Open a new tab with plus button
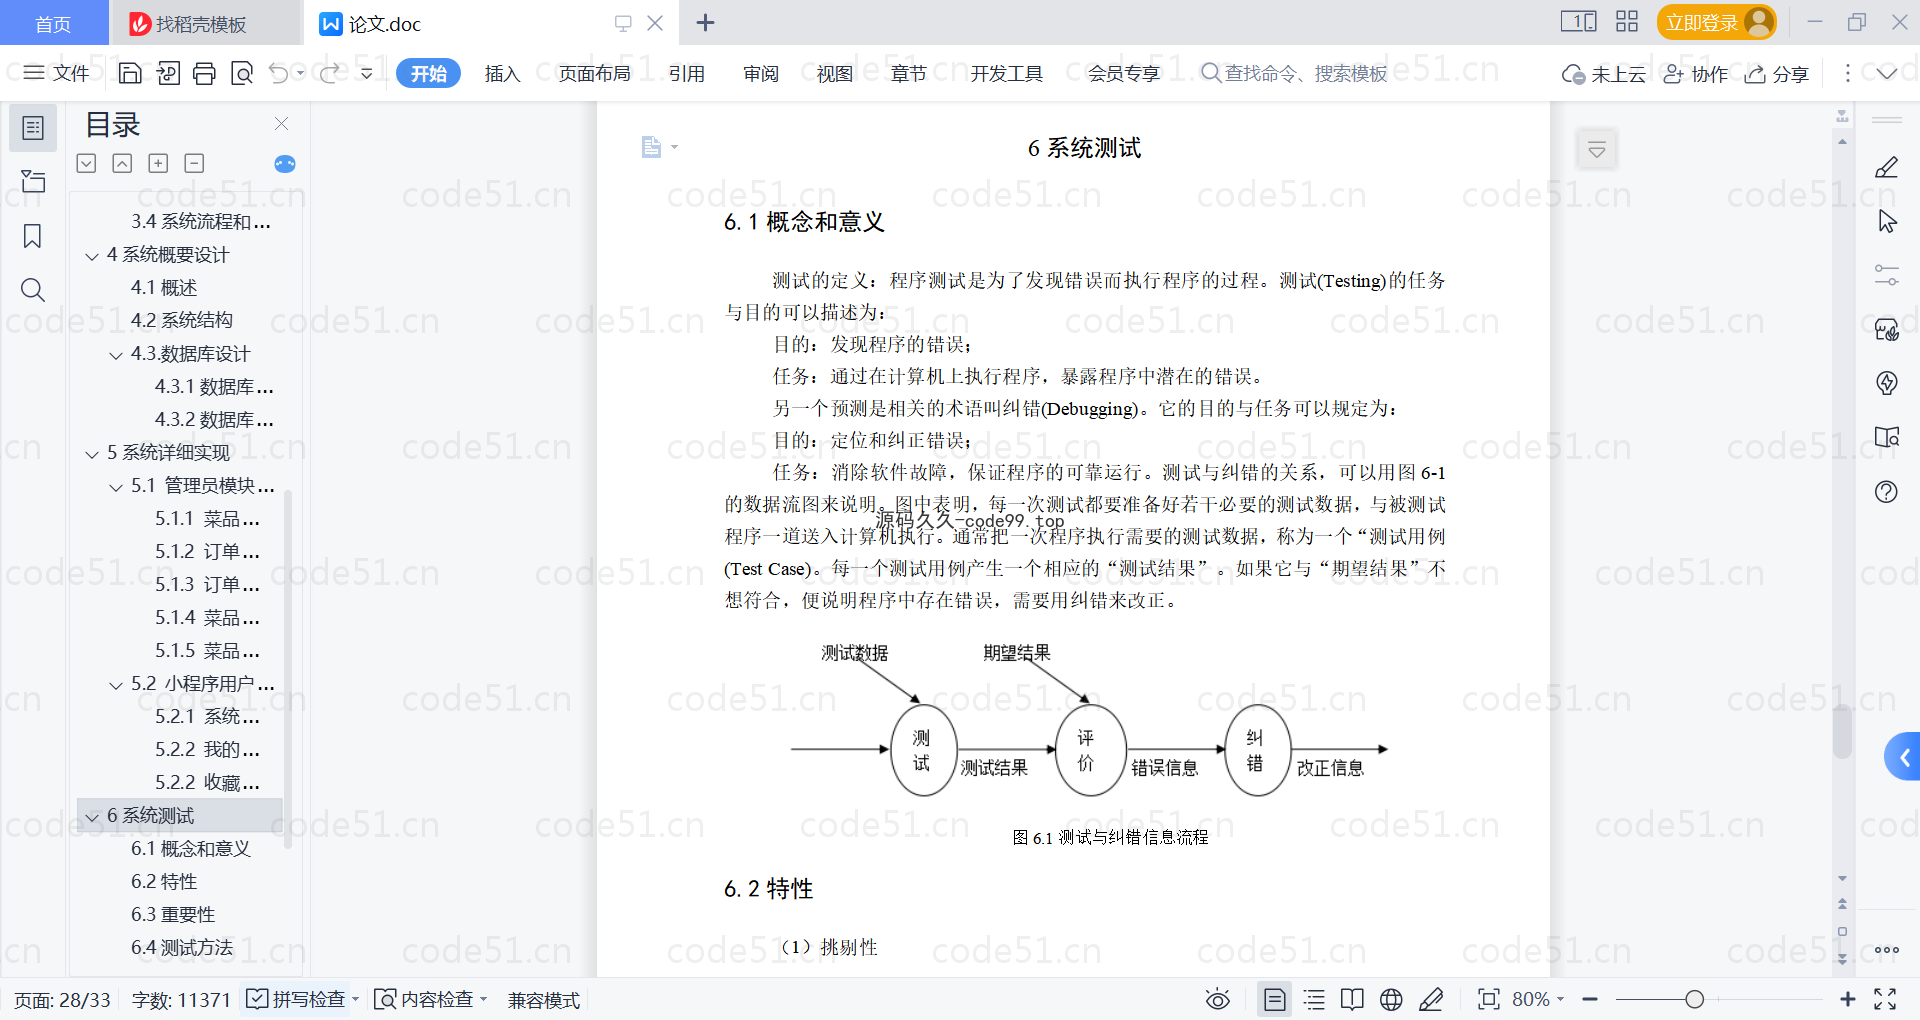The height and width of the screenshot is (1020, 1920). pyautogui.click(x=705, y=22)
